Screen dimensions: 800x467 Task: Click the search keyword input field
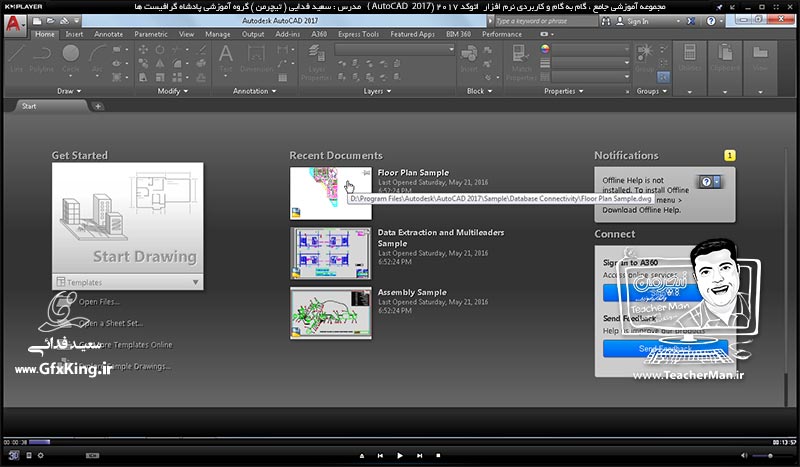tap(546, 21)
